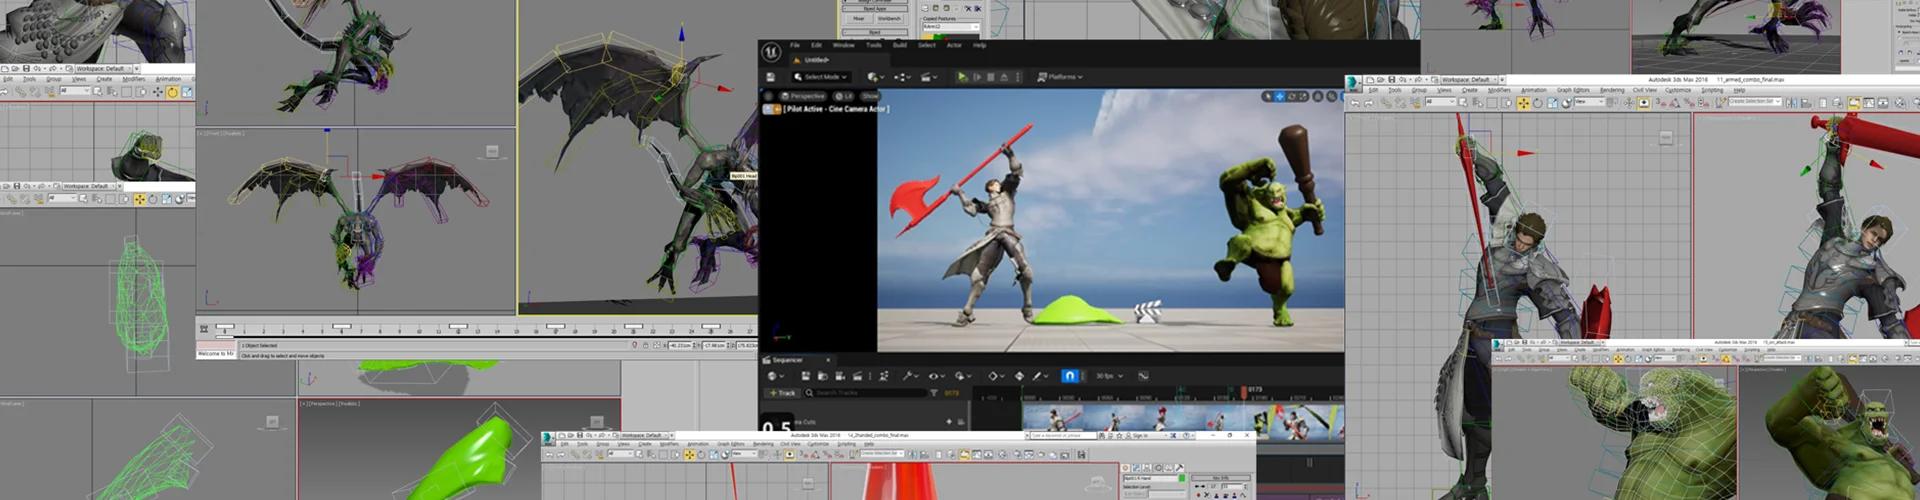Toggle Angle Snap in 11_armed_combo window
Viewport: 1920px width, 500px height.
click(1674, 103)
